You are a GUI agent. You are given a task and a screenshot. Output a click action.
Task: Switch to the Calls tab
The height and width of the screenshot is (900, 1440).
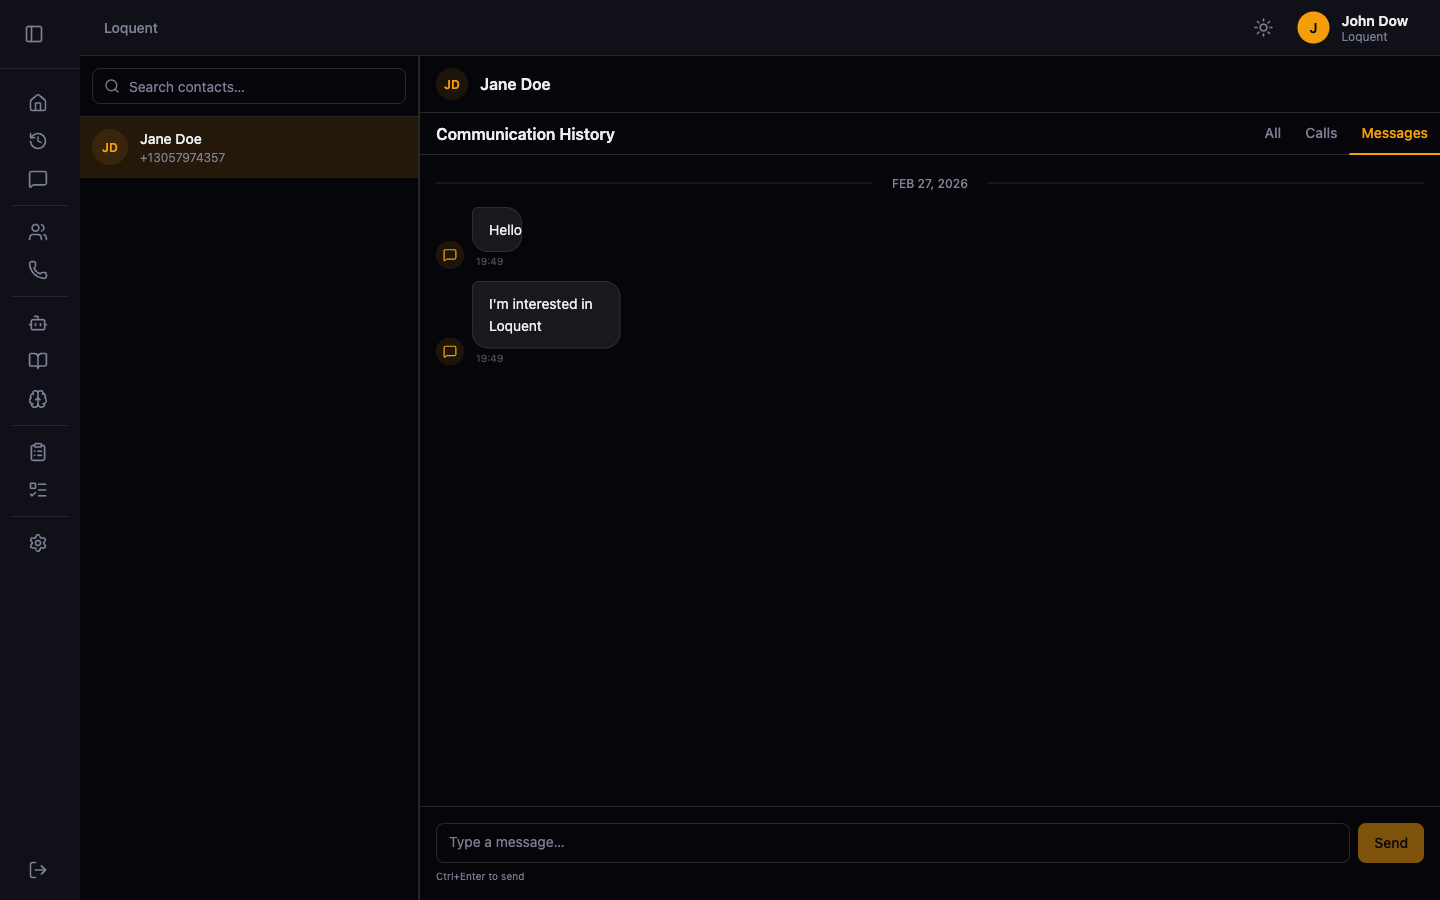1321,133
